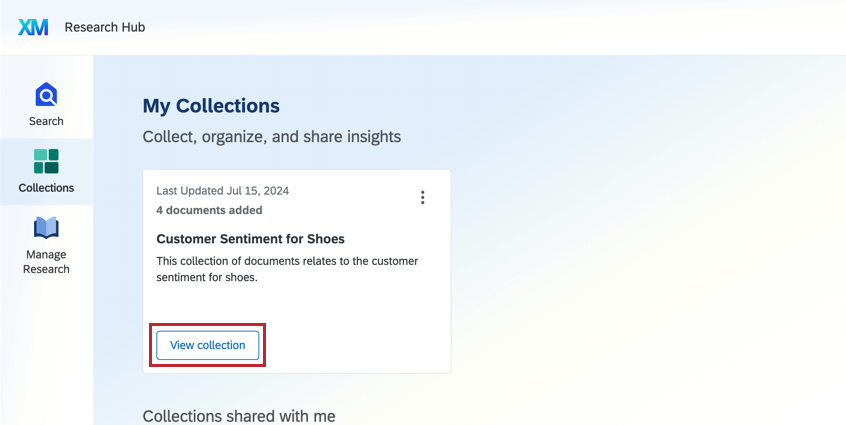Click the Collect, organize, and share insights subtitle

271,136
